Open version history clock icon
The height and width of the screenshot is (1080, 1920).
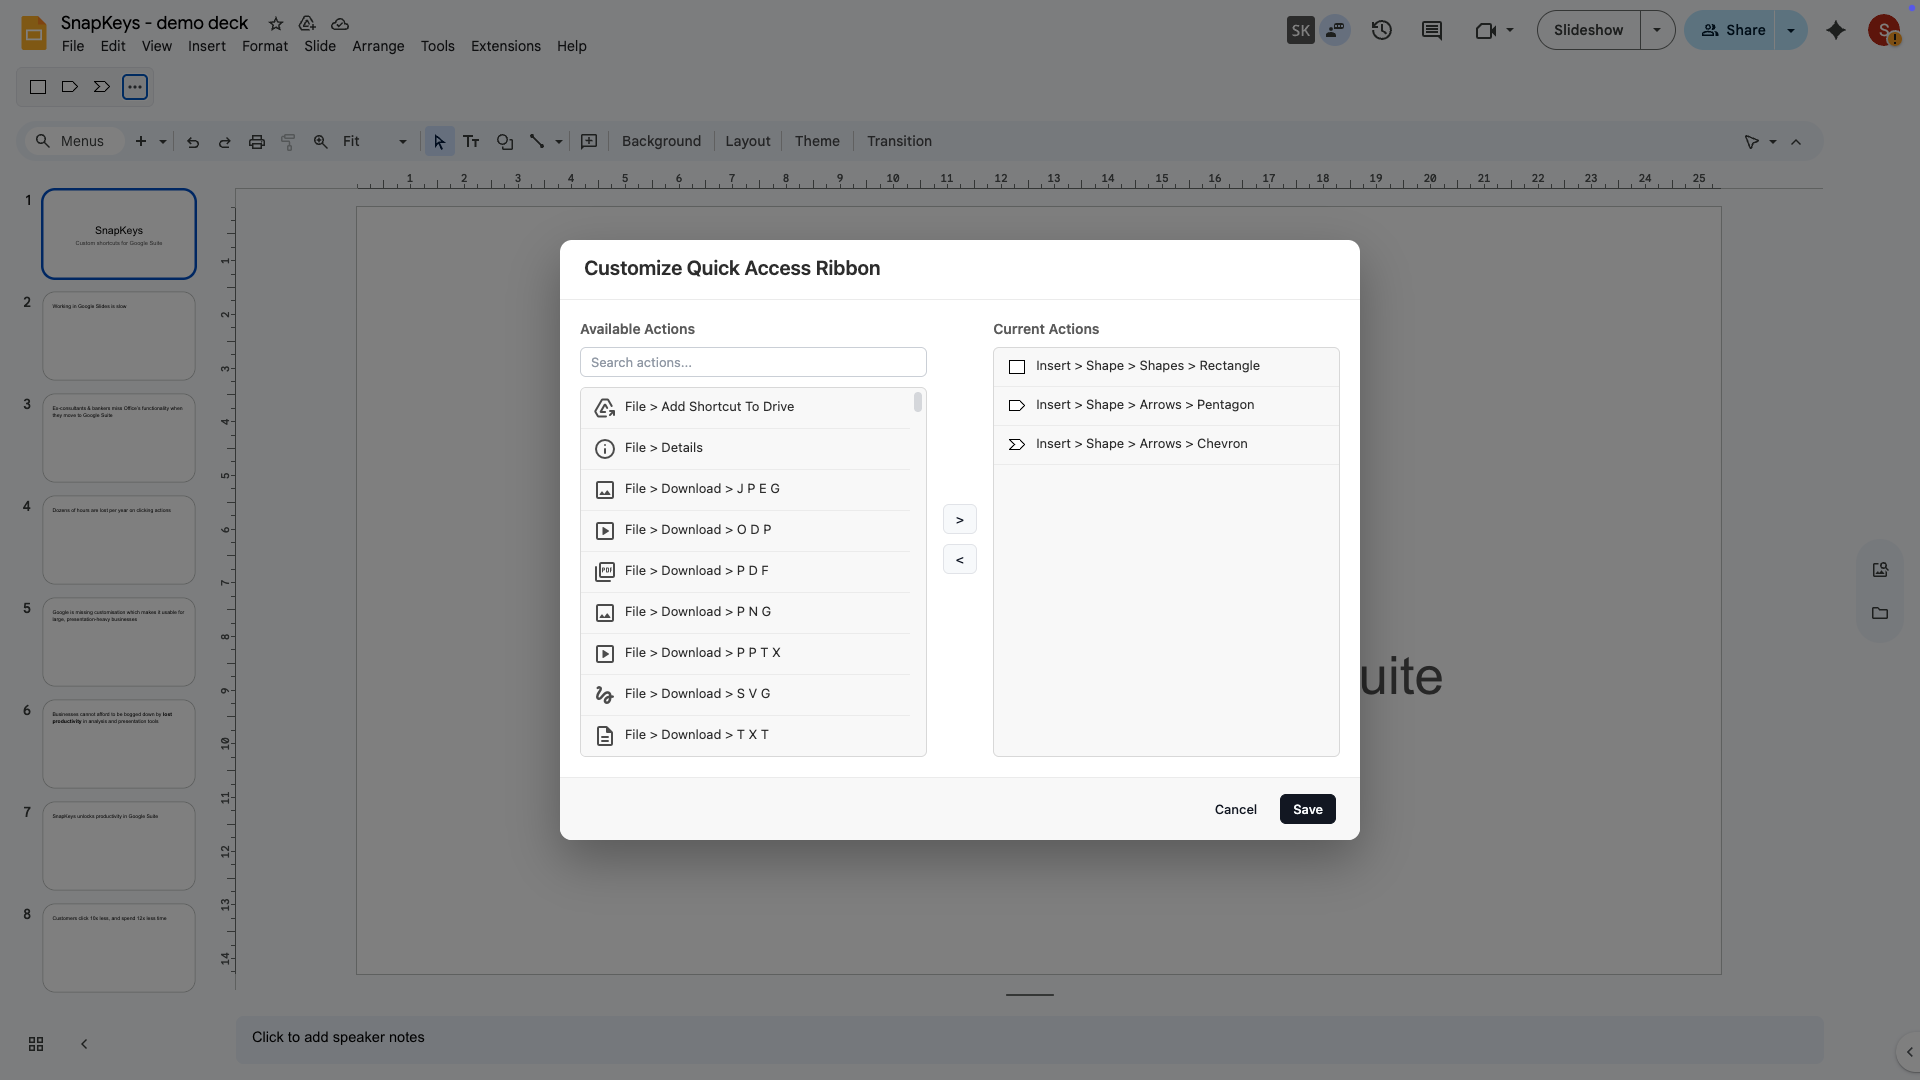pyautogui.click(x=1381, y=30)
